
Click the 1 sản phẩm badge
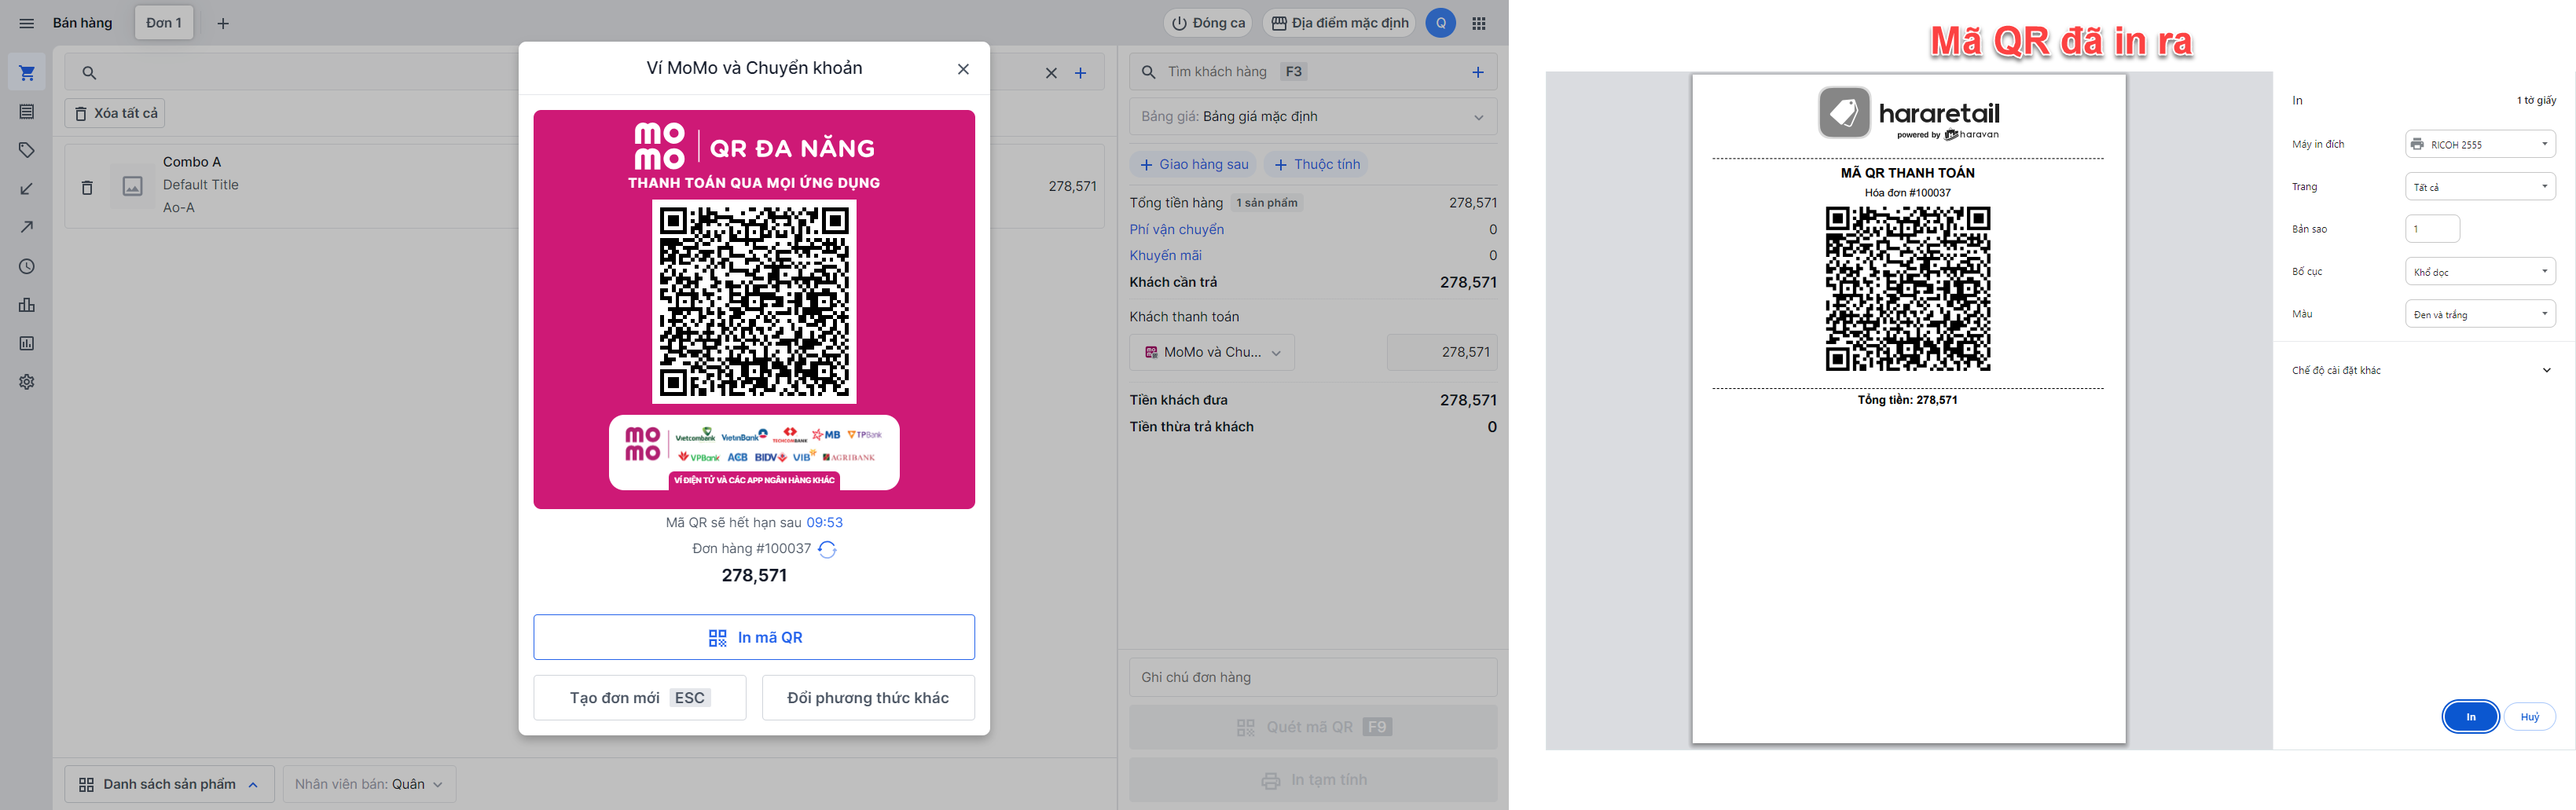coord(1266,203)
